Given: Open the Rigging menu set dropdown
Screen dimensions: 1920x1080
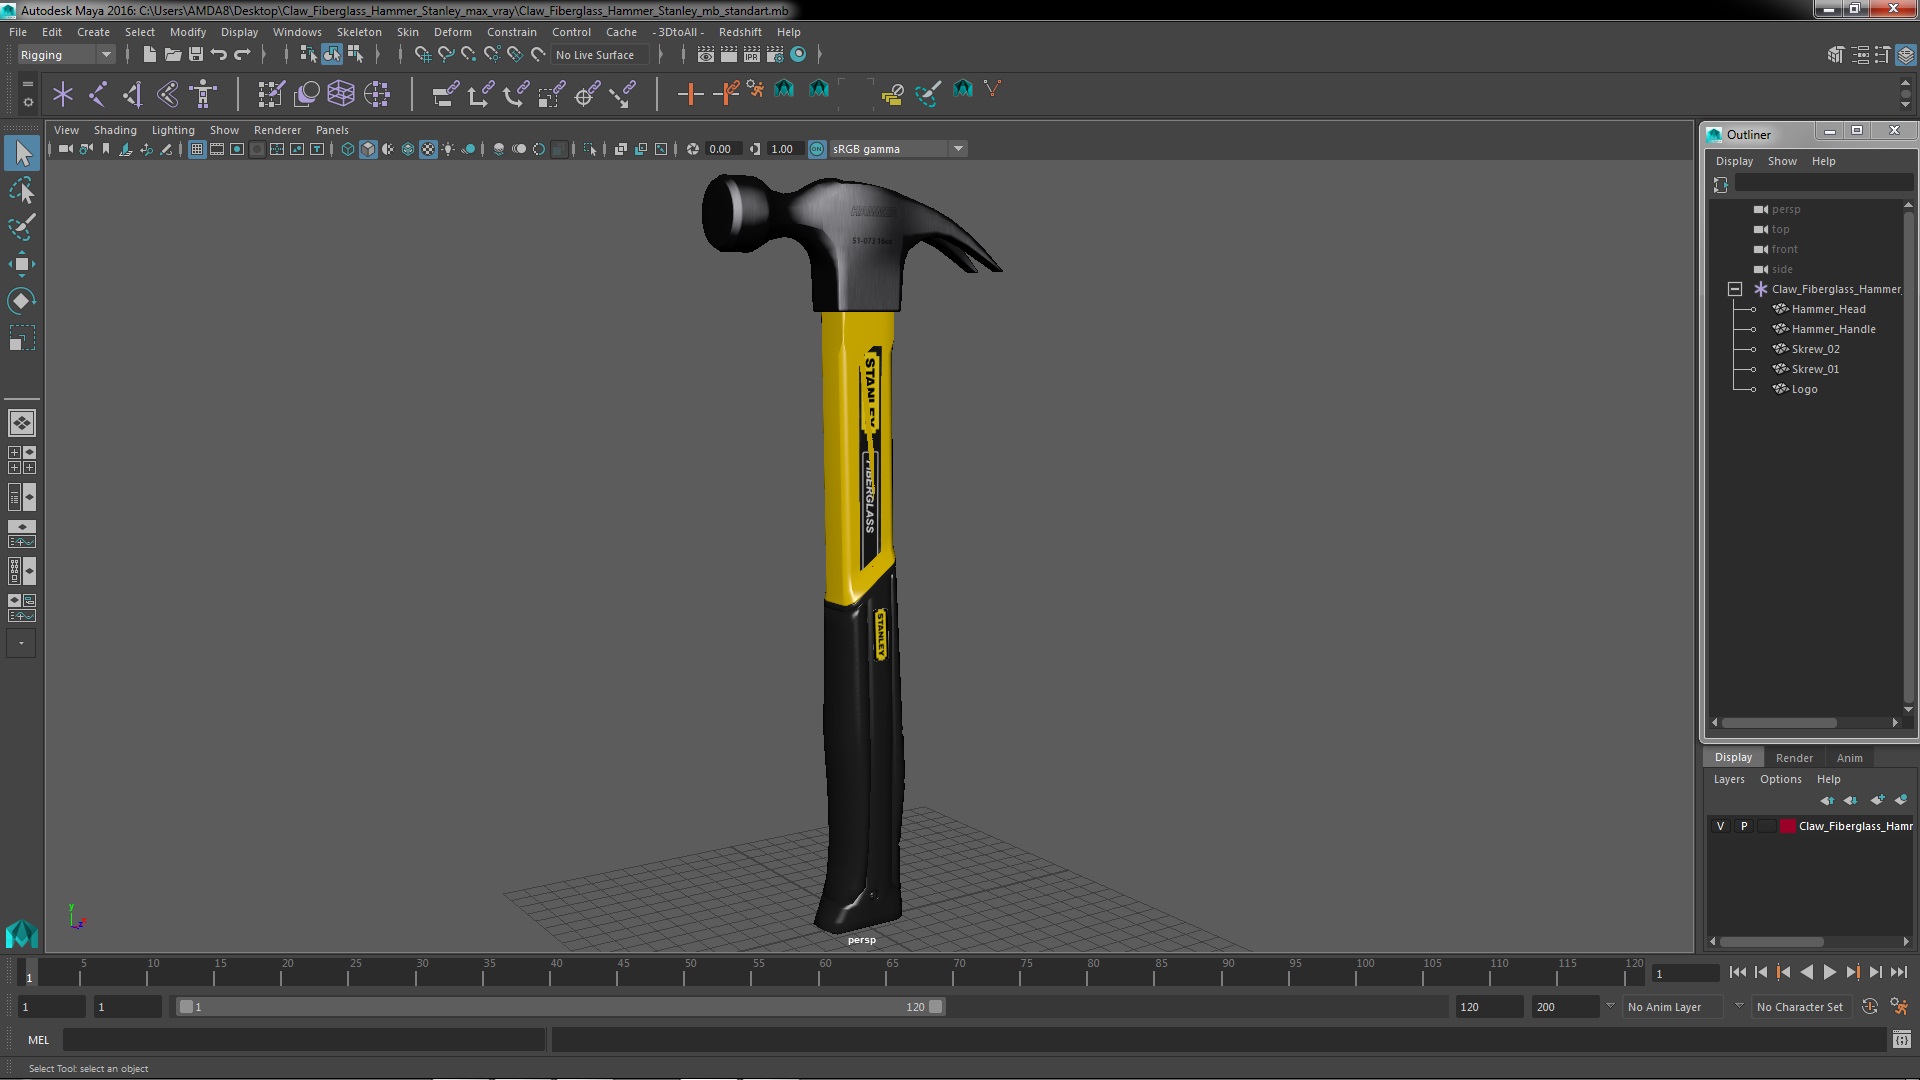Looking at the screenshot, I should pos(66,55).
